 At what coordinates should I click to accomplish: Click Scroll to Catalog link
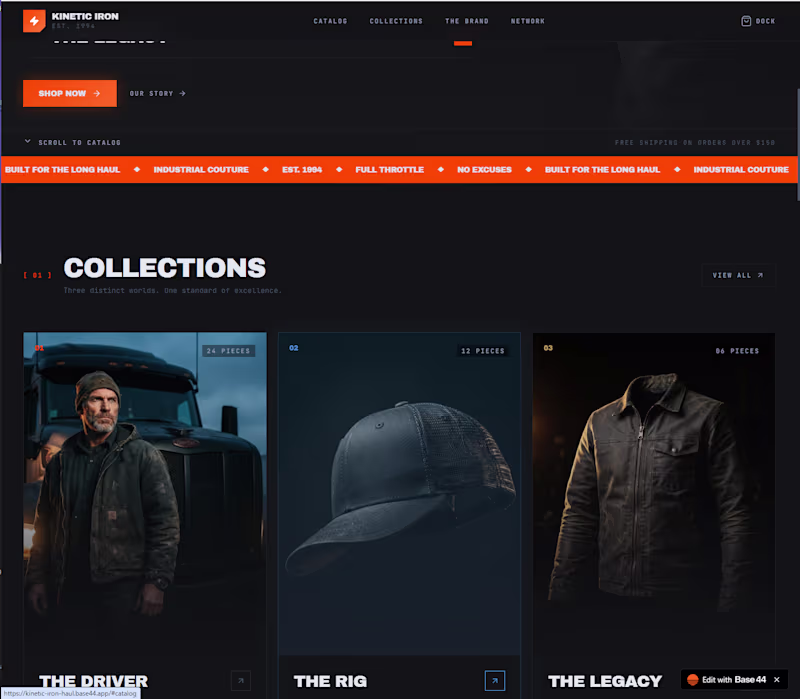coord(79,142)
